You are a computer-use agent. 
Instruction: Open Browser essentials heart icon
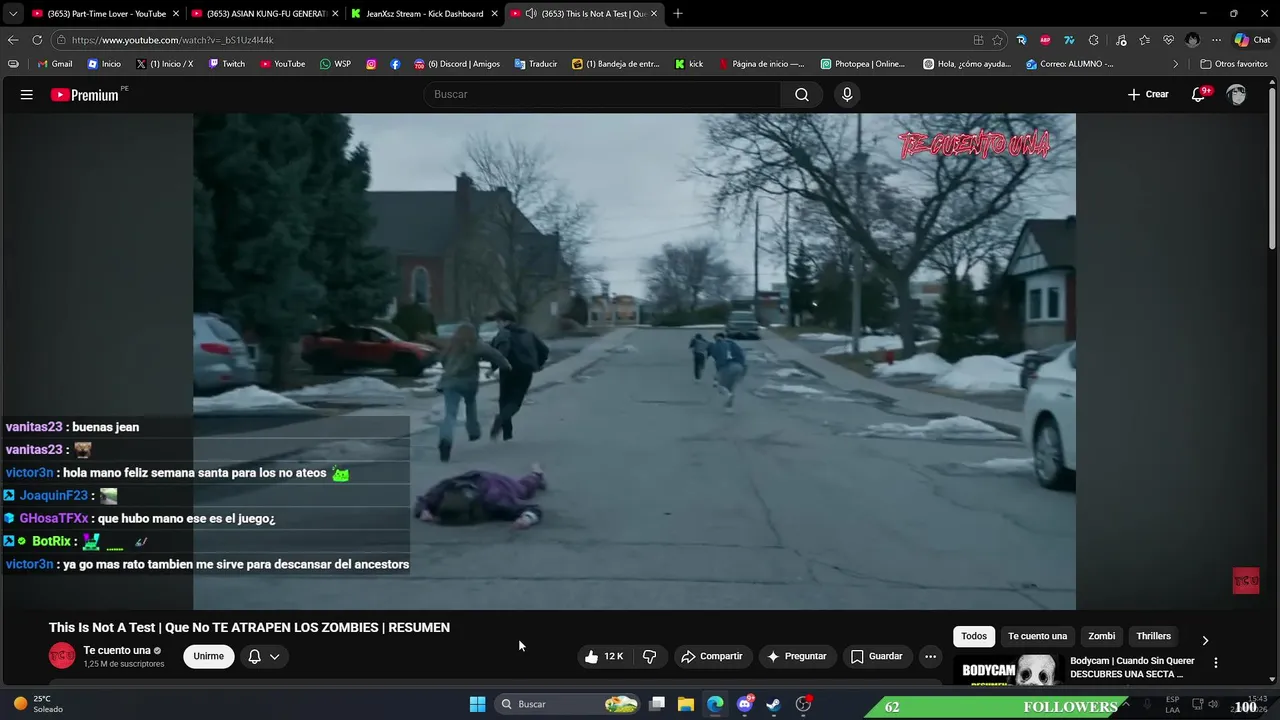[x=1168, y=40]
